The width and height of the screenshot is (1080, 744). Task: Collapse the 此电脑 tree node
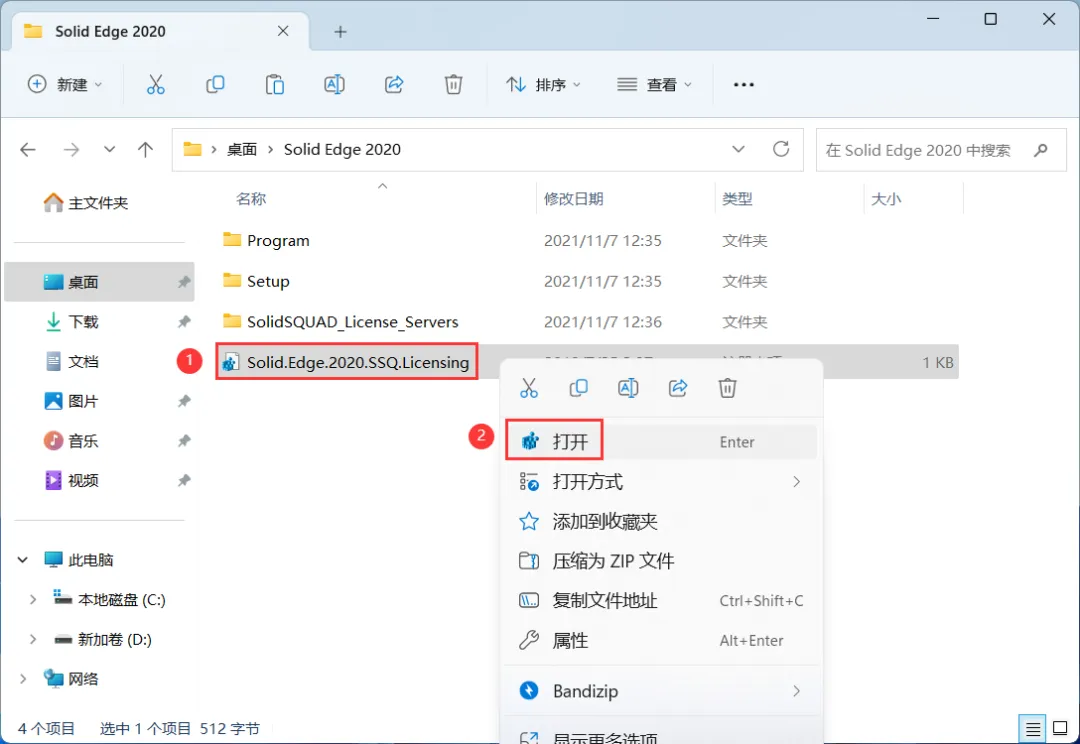pyautogui.click(x=23, y=560)
